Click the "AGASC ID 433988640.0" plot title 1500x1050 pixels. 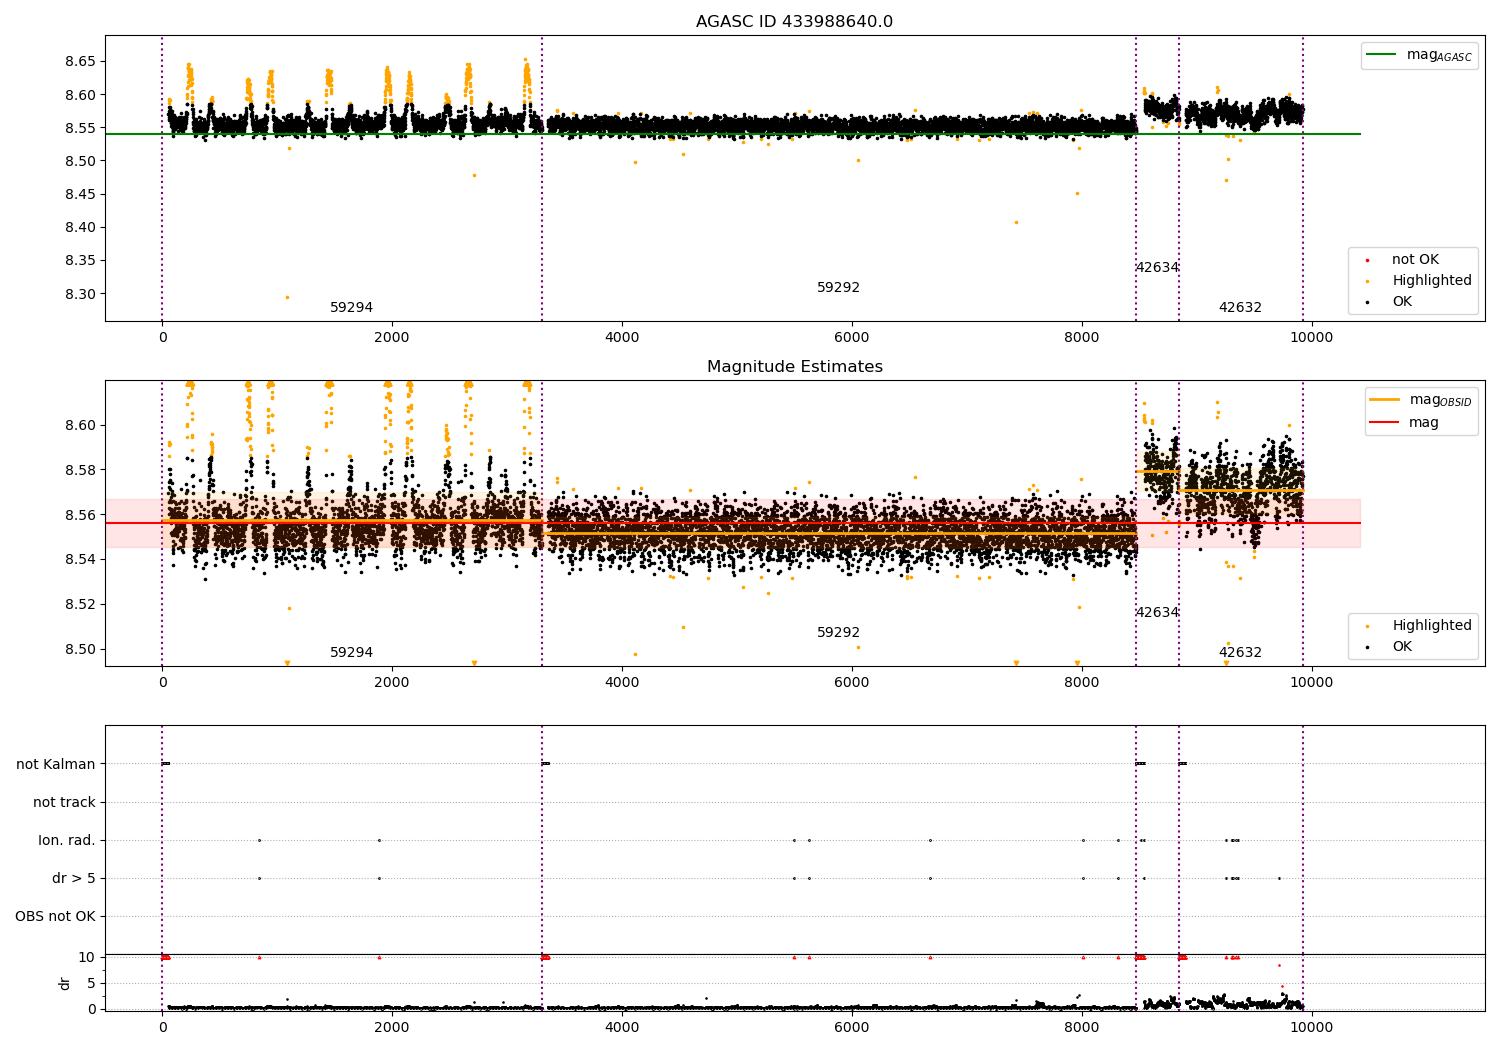[x=794, y=21]
